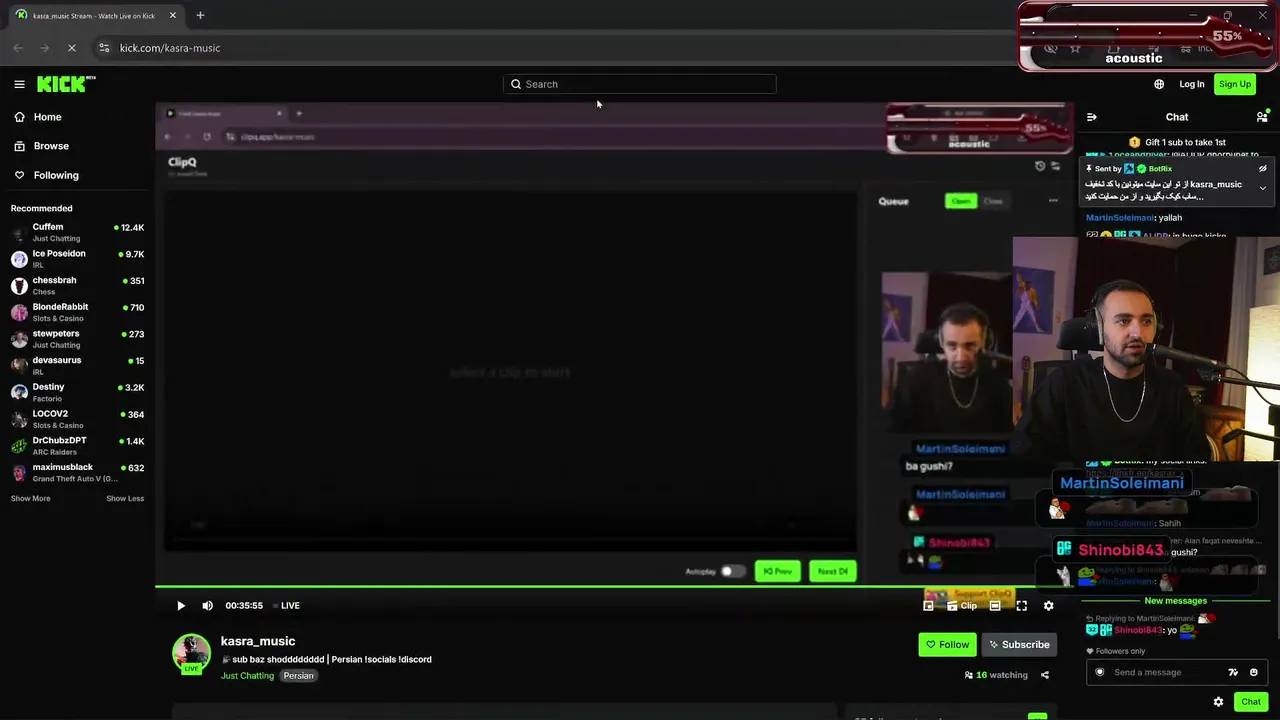Enter fullscreen on the video player

point(1021,605)
